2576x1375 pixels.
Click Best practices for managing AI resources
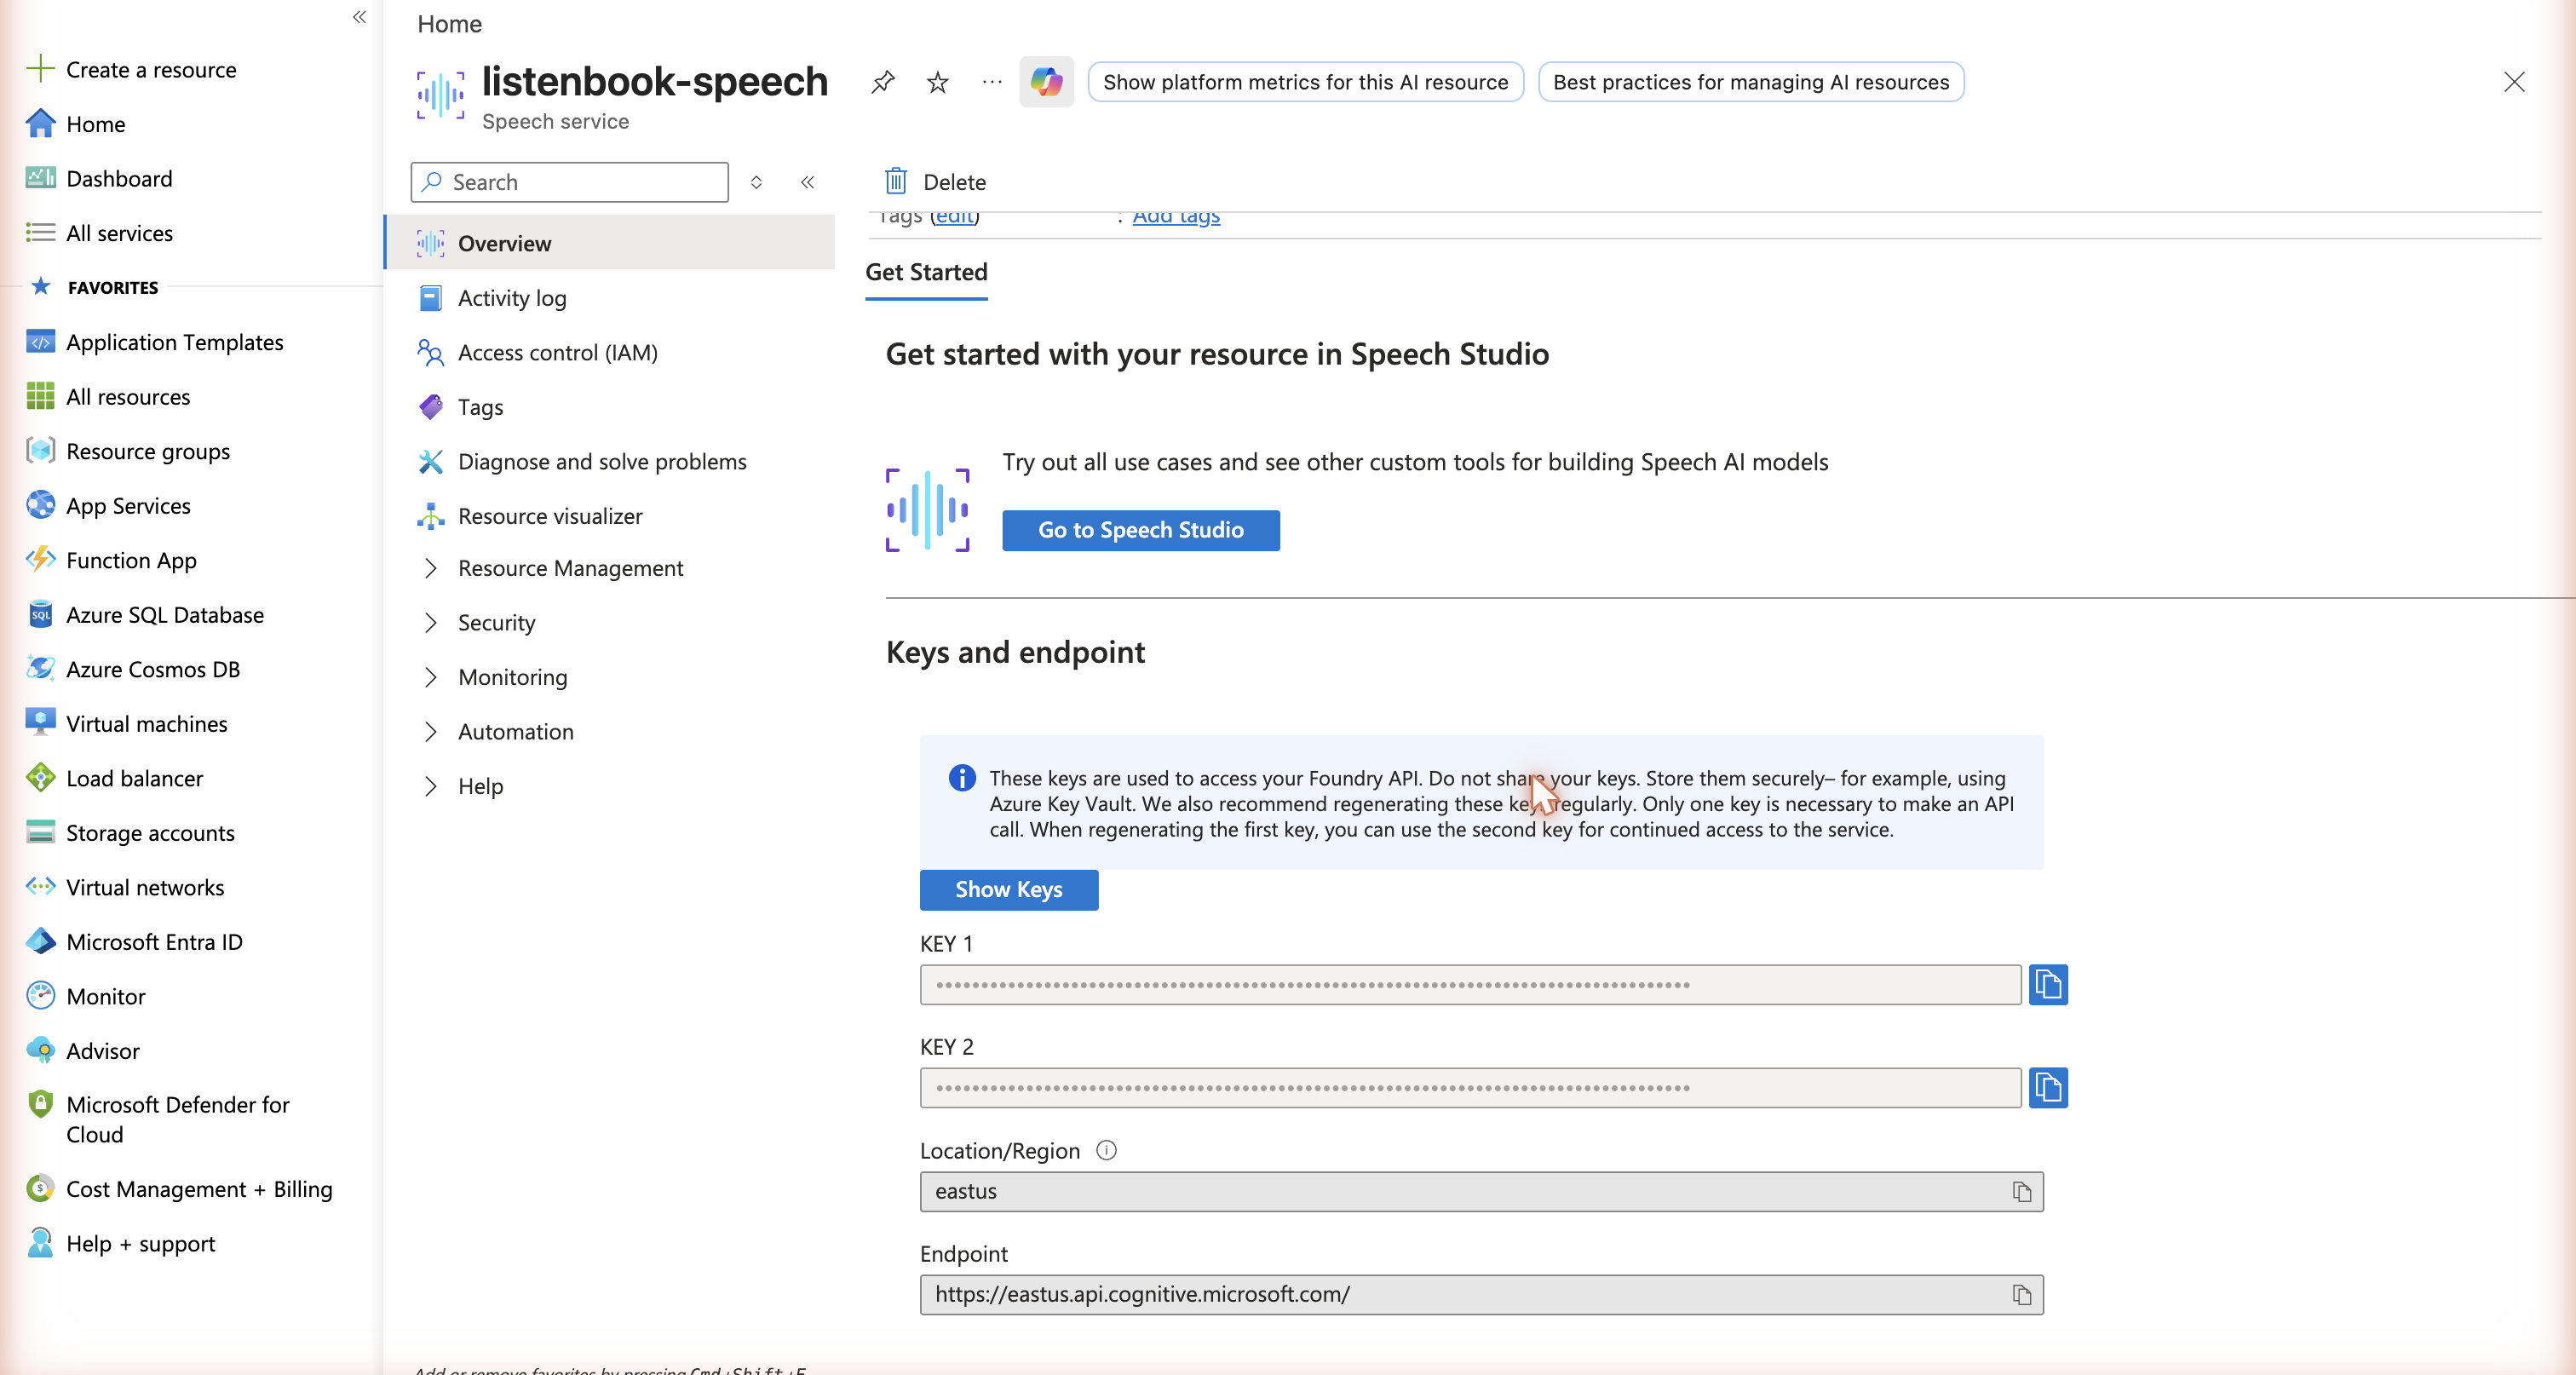coord(1751,82)
